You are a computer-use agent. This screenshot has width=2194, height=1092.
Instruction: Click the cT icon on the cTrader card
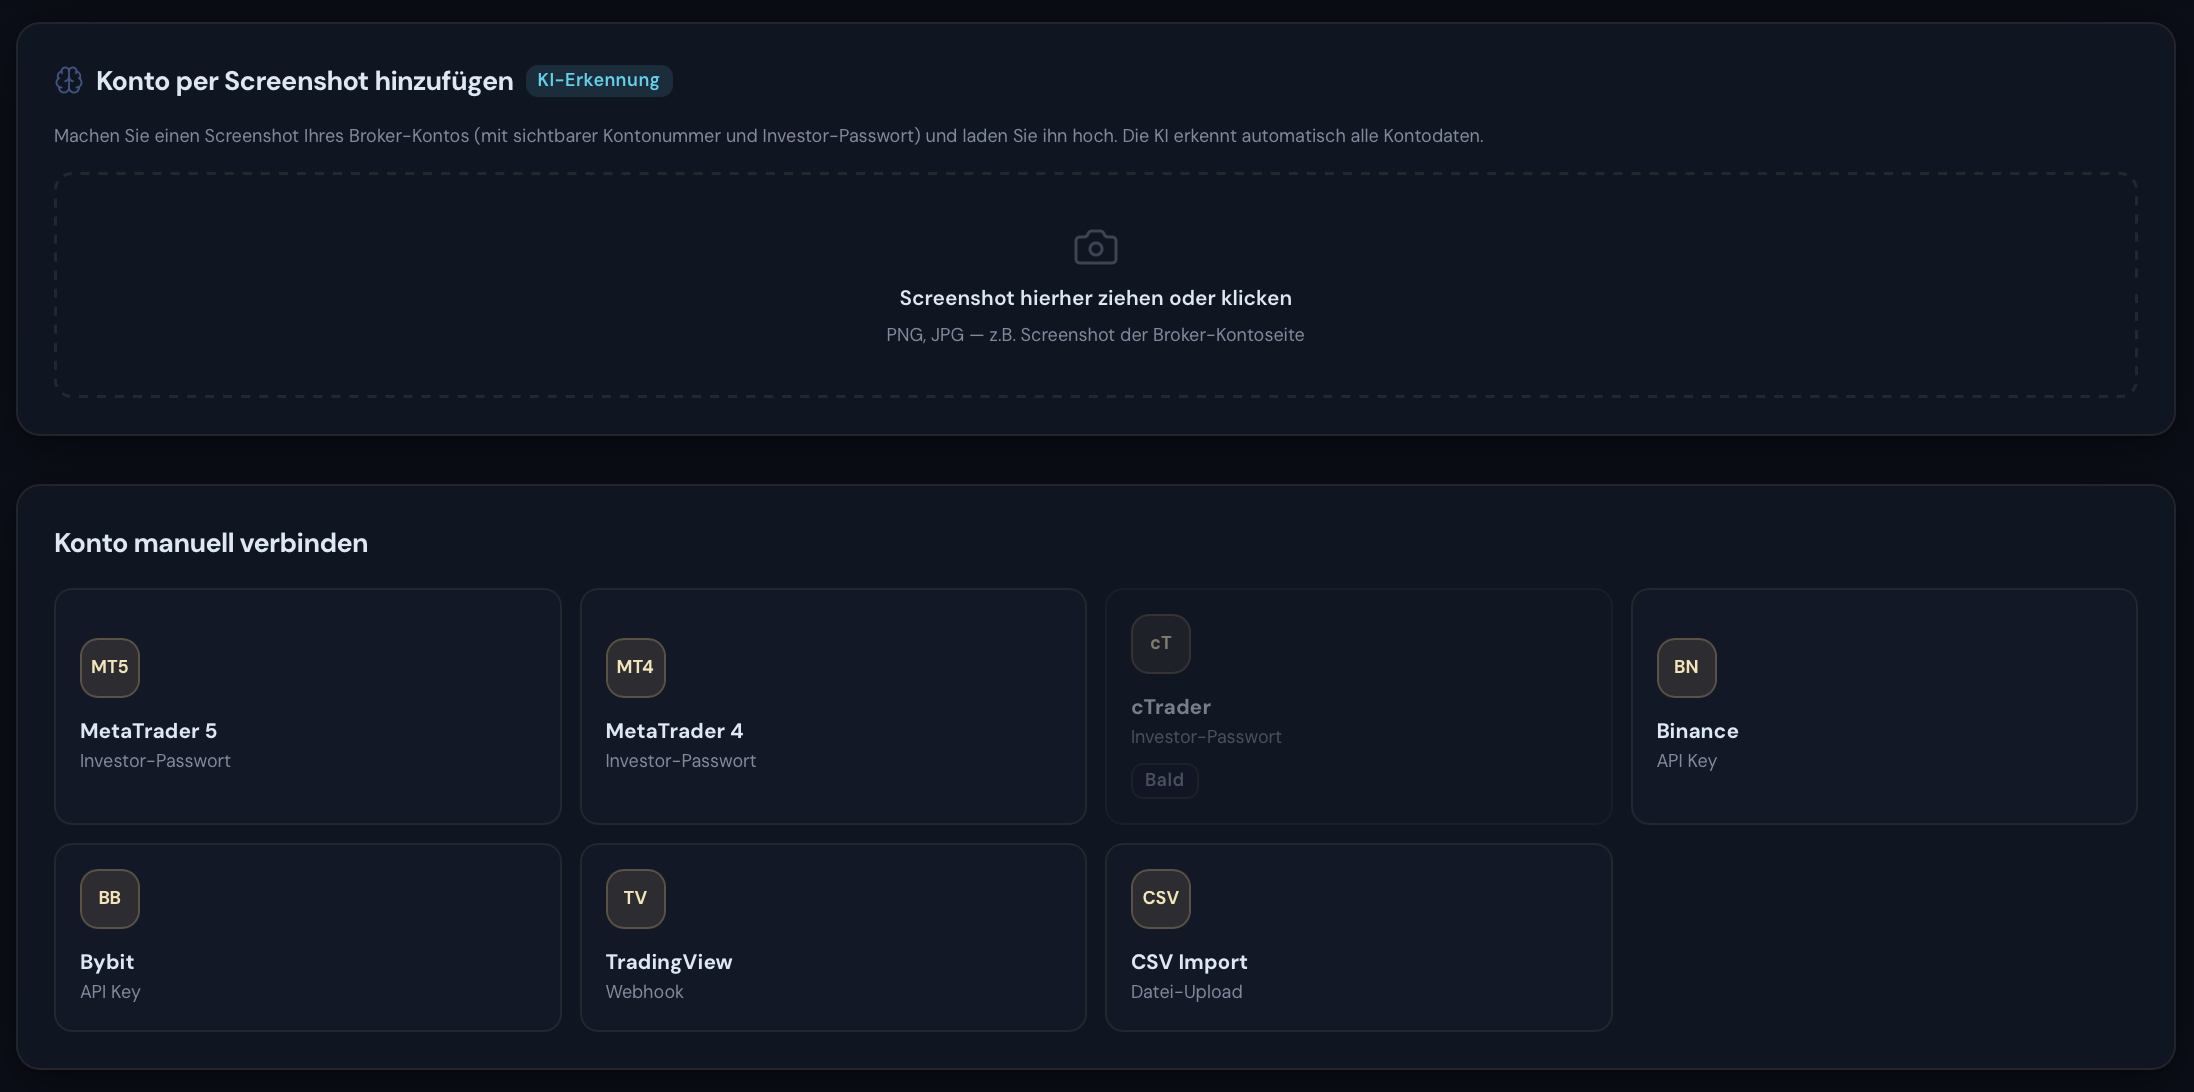pos(1160,643)
